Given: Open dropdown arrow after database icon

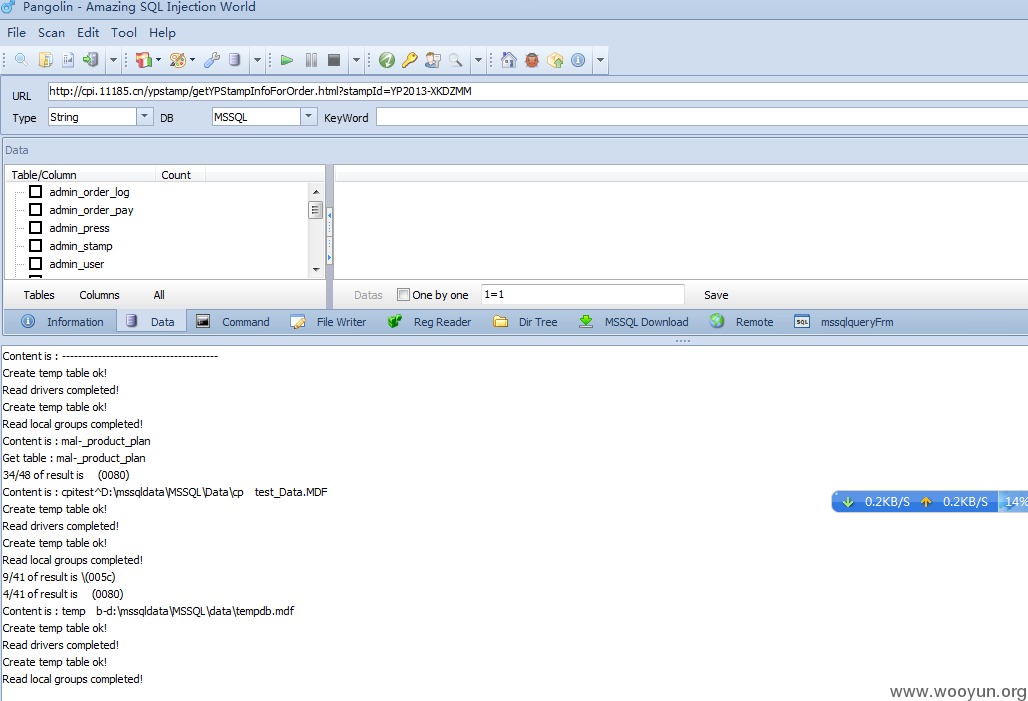Looking at the screenshot, I should [x=257, y=60].
